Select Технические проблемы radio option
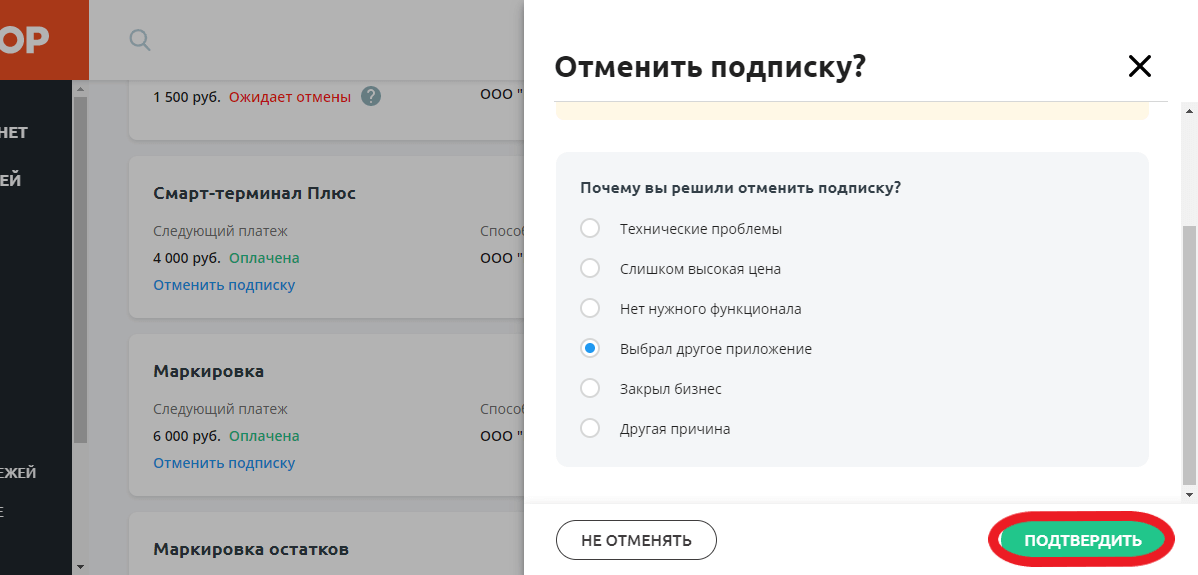 [x=590, y=228]
